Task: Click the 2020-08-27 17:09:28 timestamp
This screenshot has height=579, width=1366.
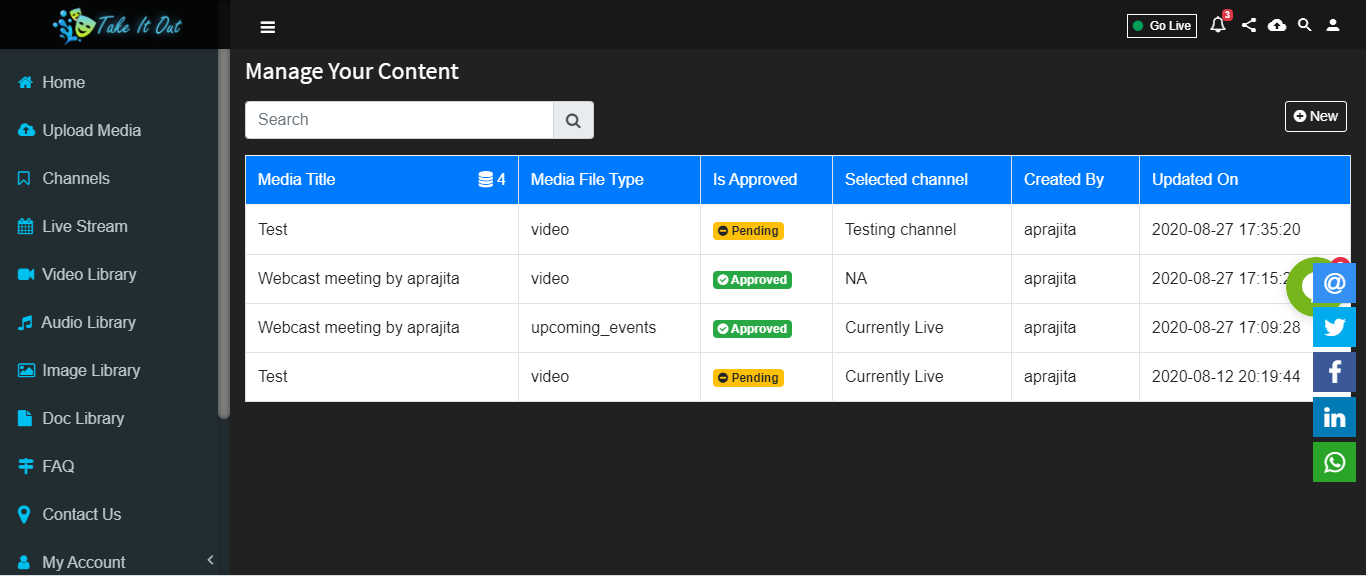Action: pos(1226,328)
